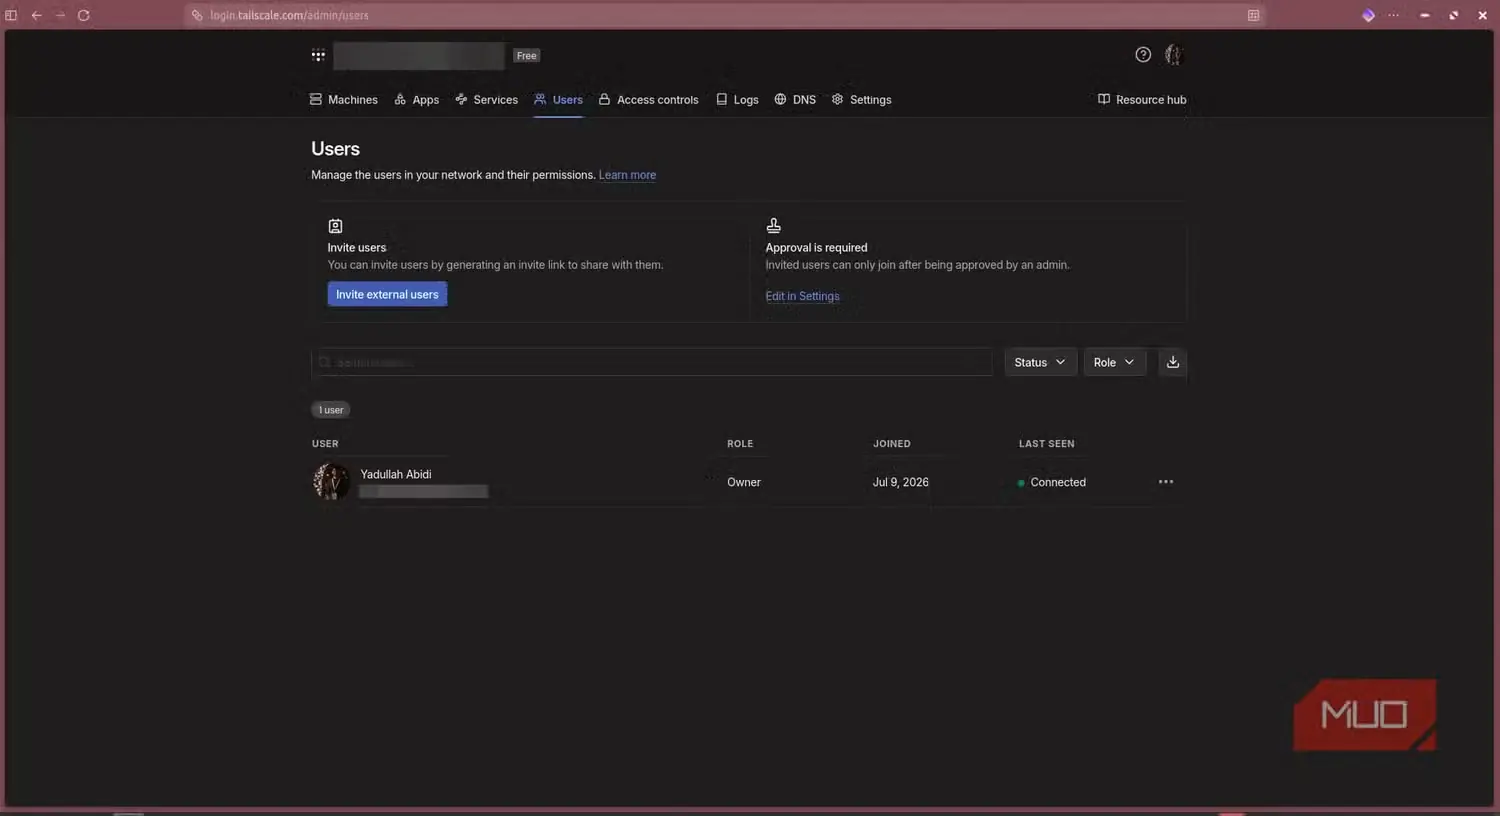Click the 'Connected' status text
Screen dimensions: 1500x816
1058,482
